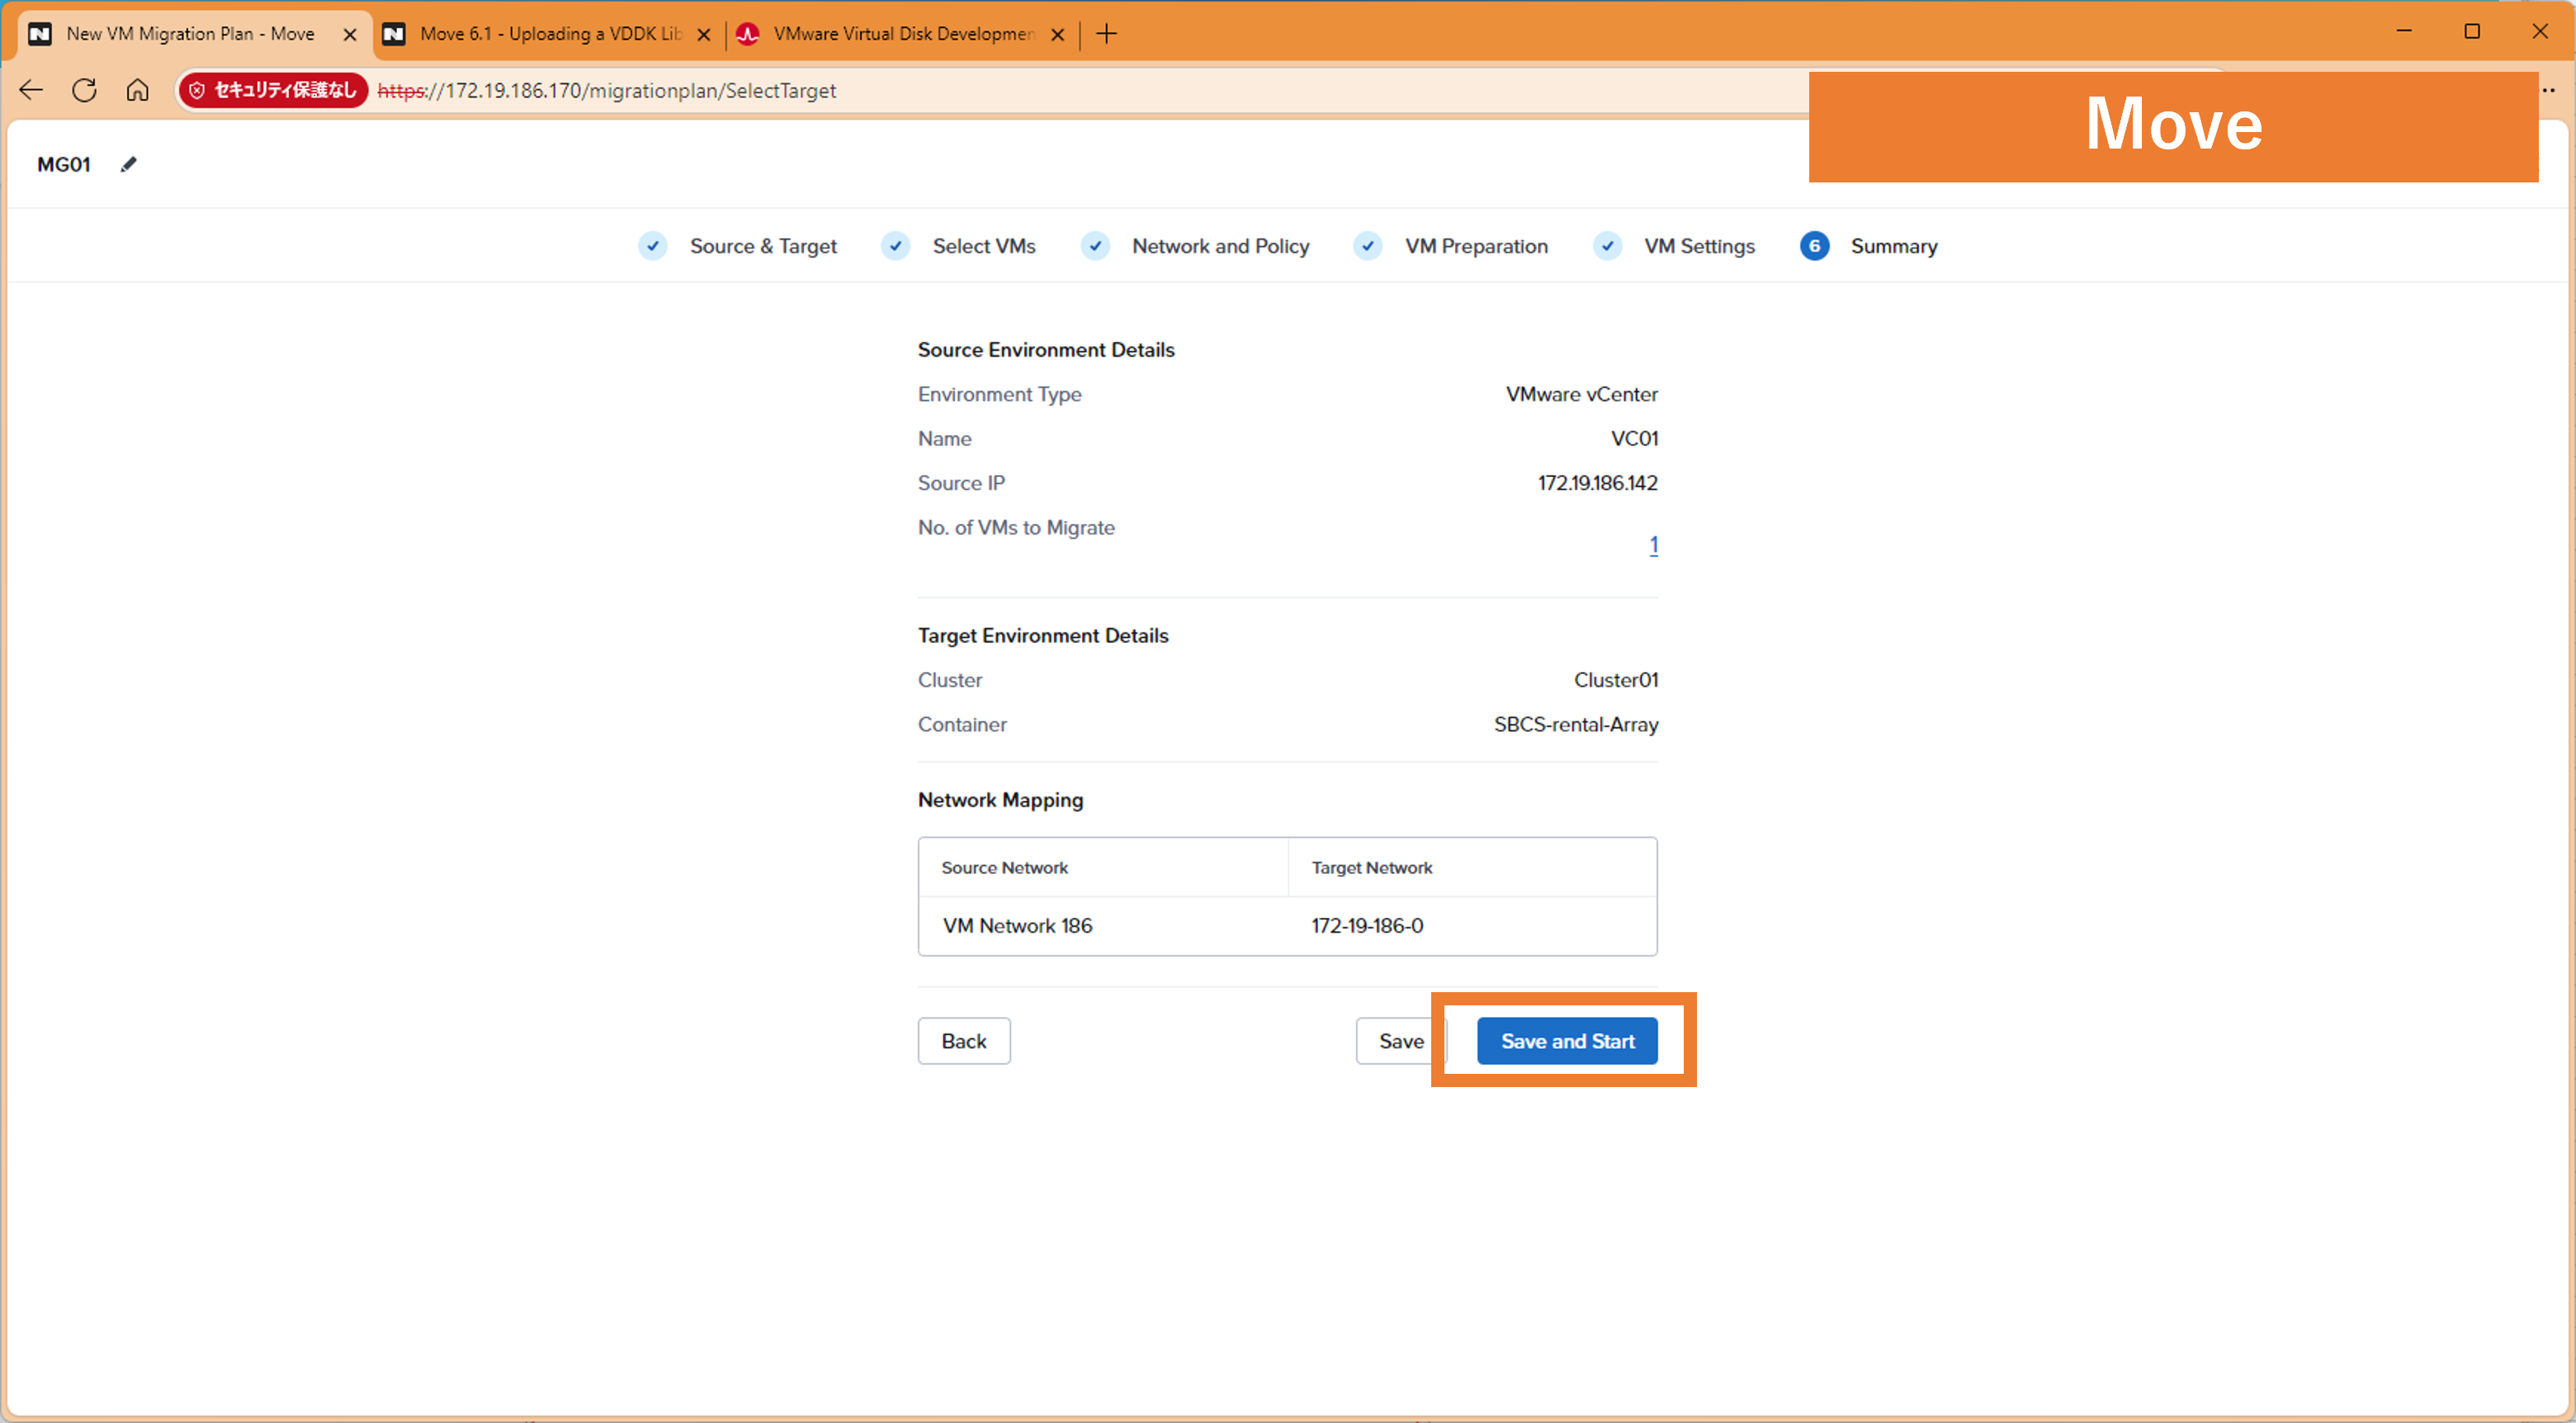The image size is (2576, 1423).
Task: Click the Back button
Action: (x=964, y=1041)
